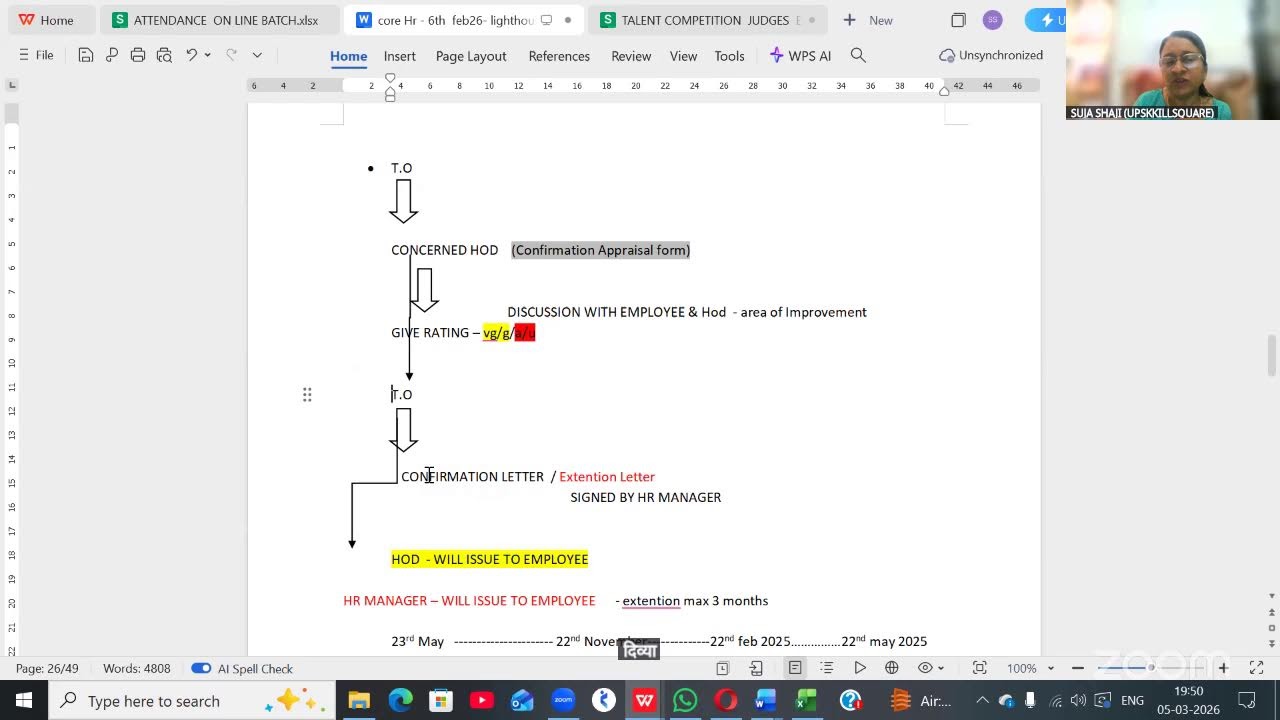Click the page-down arrows at the scrollbar bottom
The height and width of the screenshot is (720, 1280).
click(1271, 644)
